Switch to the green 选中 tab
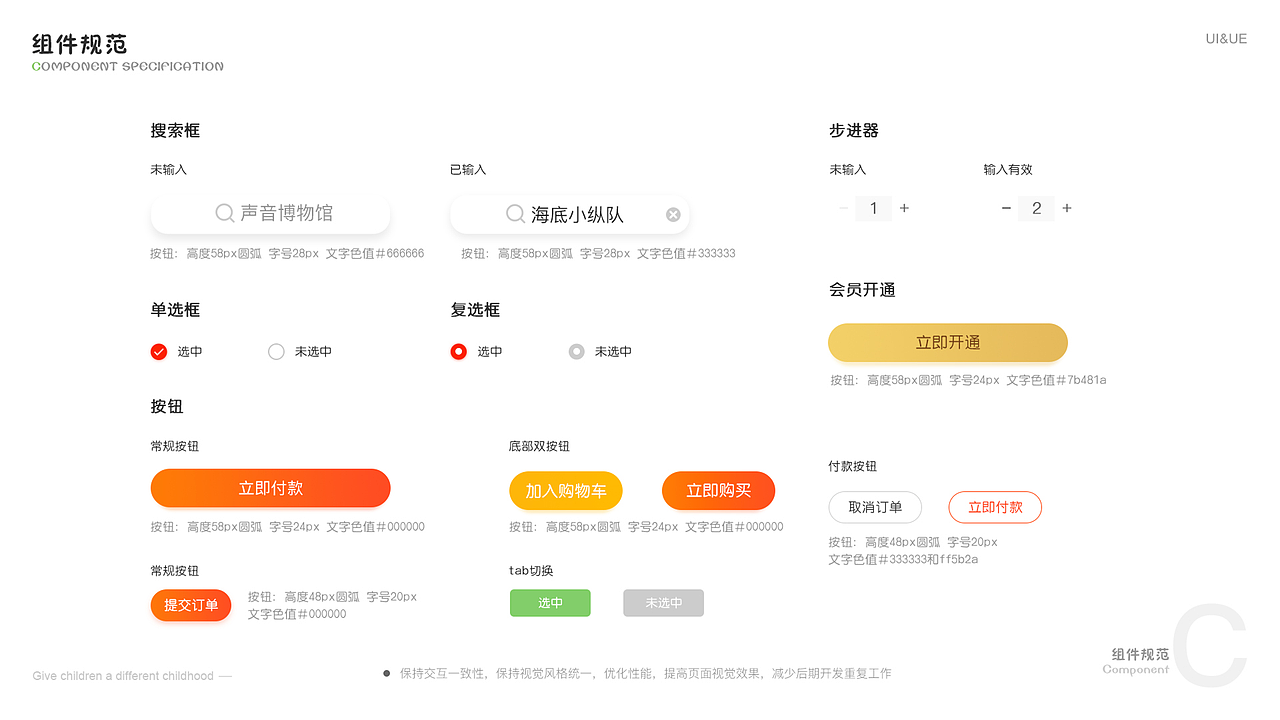The width and height of the screenshot is (1280, 720). coord(550,603)
